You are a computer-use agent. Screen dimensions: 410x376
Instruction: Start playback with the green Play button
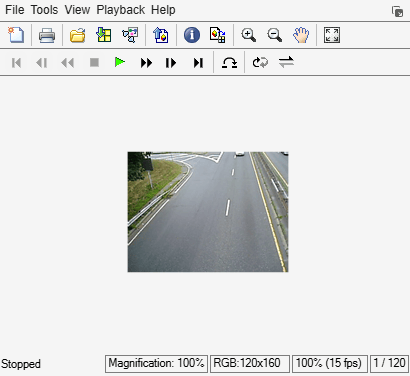point(120,62)
